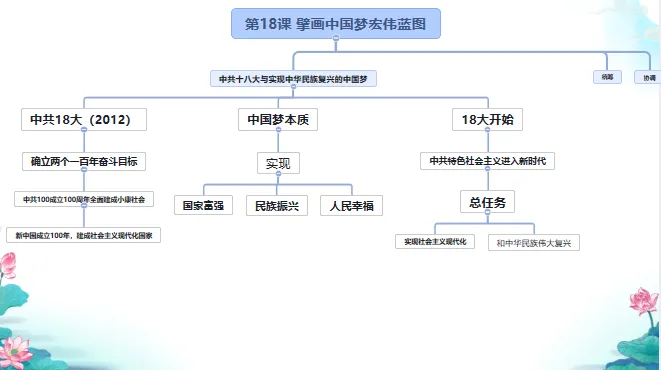The height and width of the screenshot is (370, 661).
Task: Select the 中共100成立100周年全面建成小康社会 node
Action: [x=84, y=199]
